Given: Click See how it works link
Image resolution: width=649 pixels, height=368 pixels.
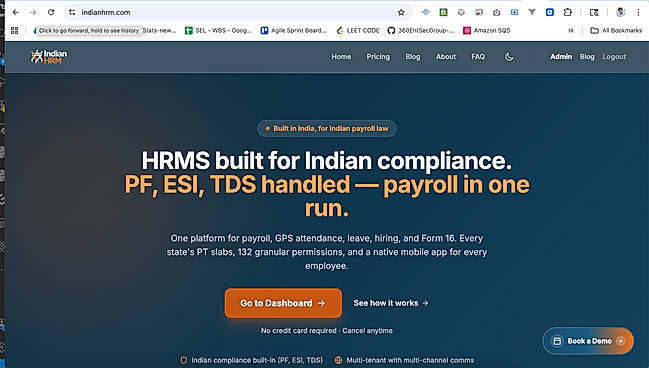Looking at the screenshot, I should click(391, 303).
